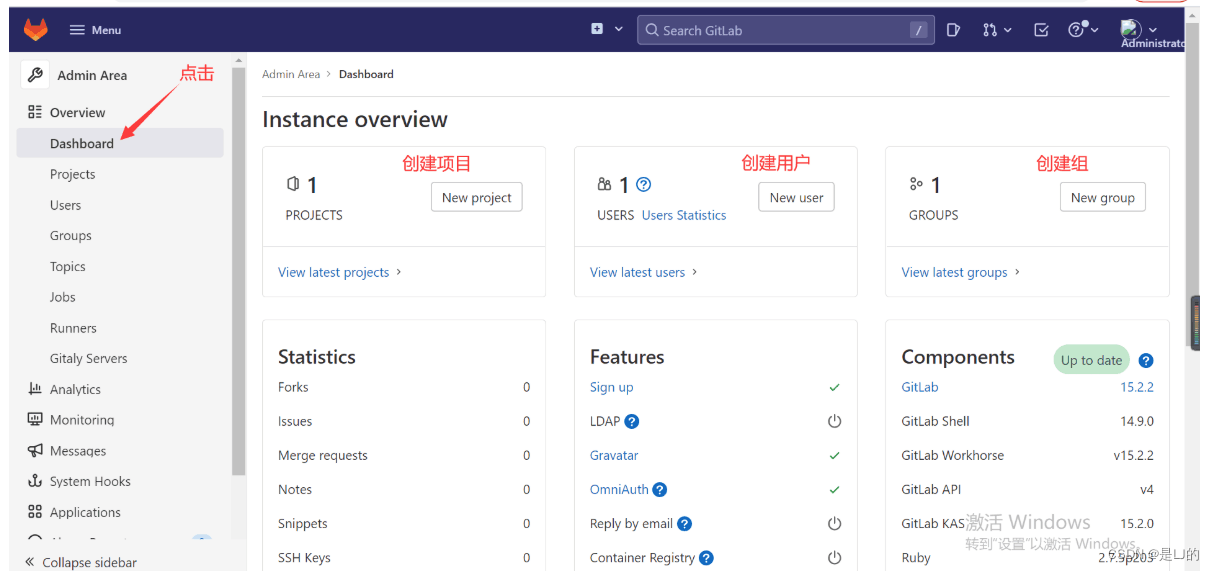The image size is (1214, 571).
Task: Collapse the sidebar
Action: pos(81,562)
